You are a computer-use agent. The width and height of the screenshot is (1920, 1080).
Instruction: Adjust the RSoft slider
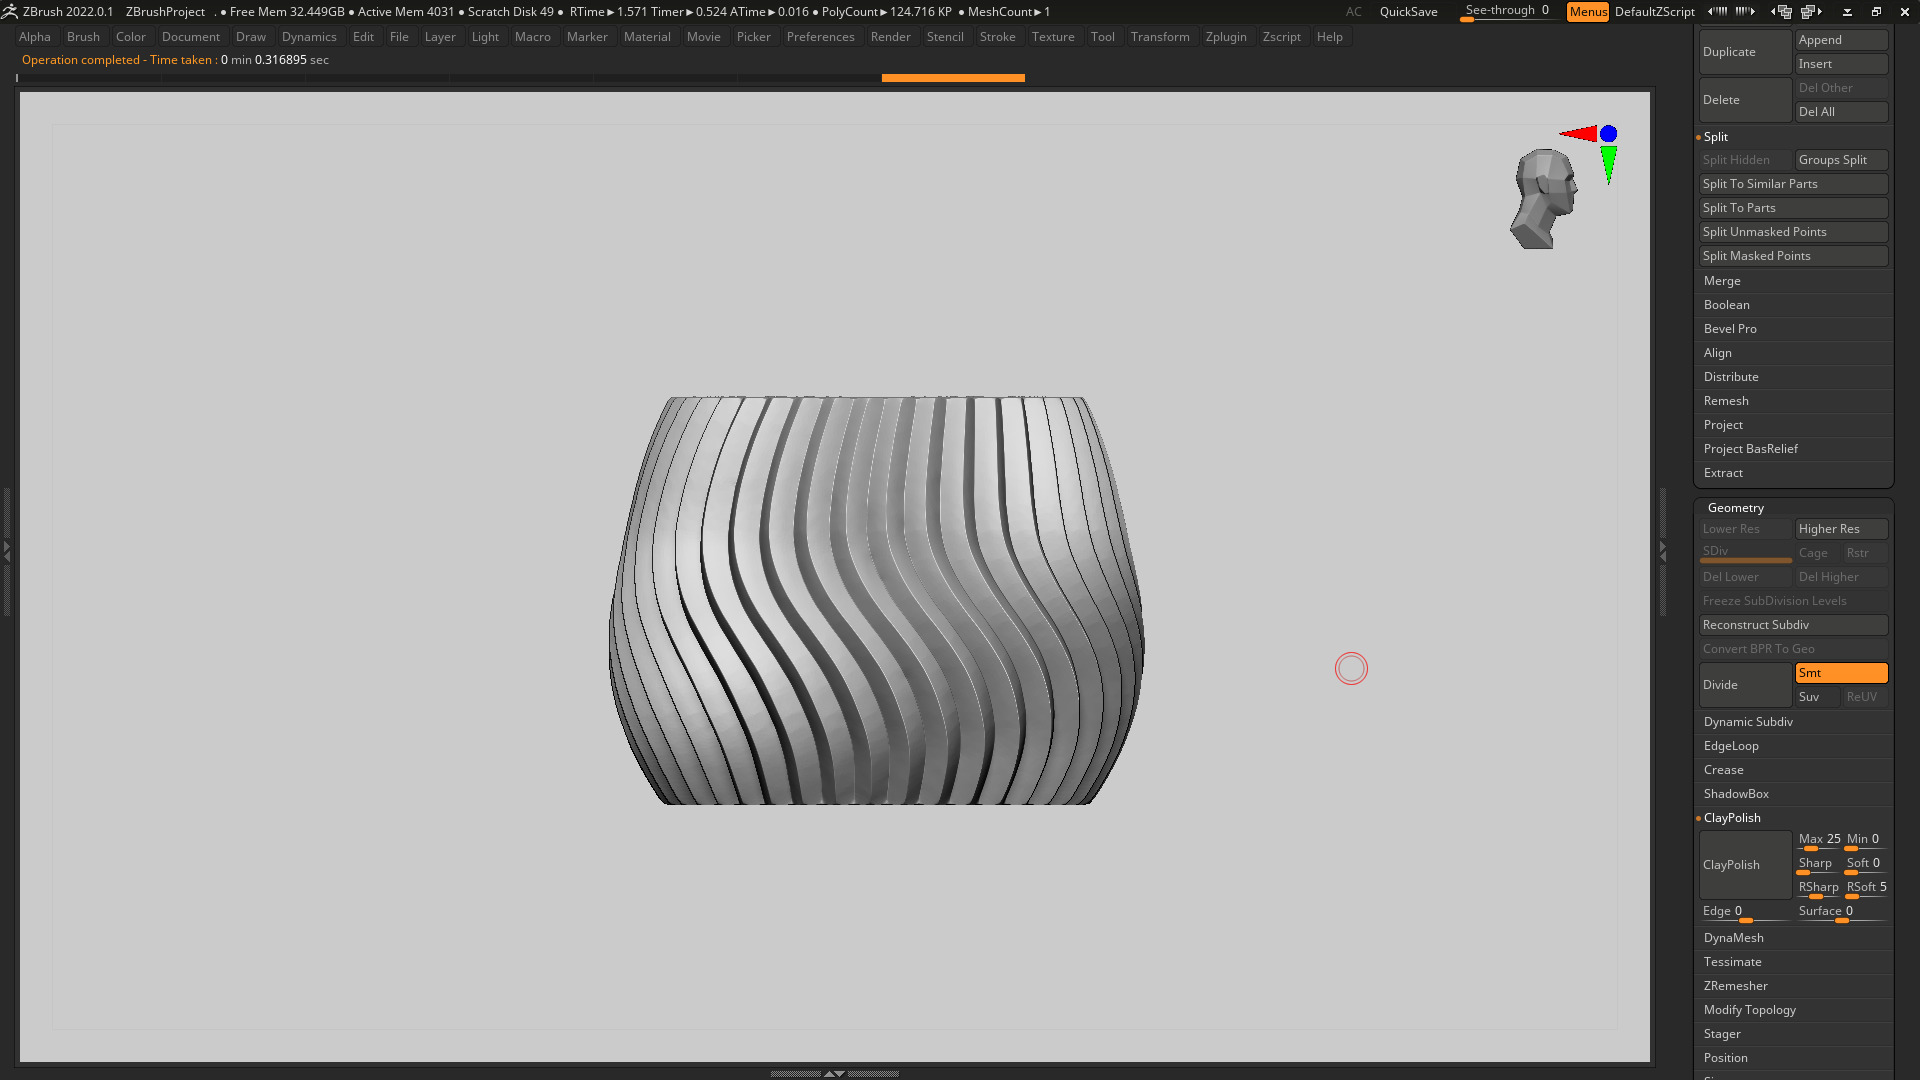coord(1866,889)
